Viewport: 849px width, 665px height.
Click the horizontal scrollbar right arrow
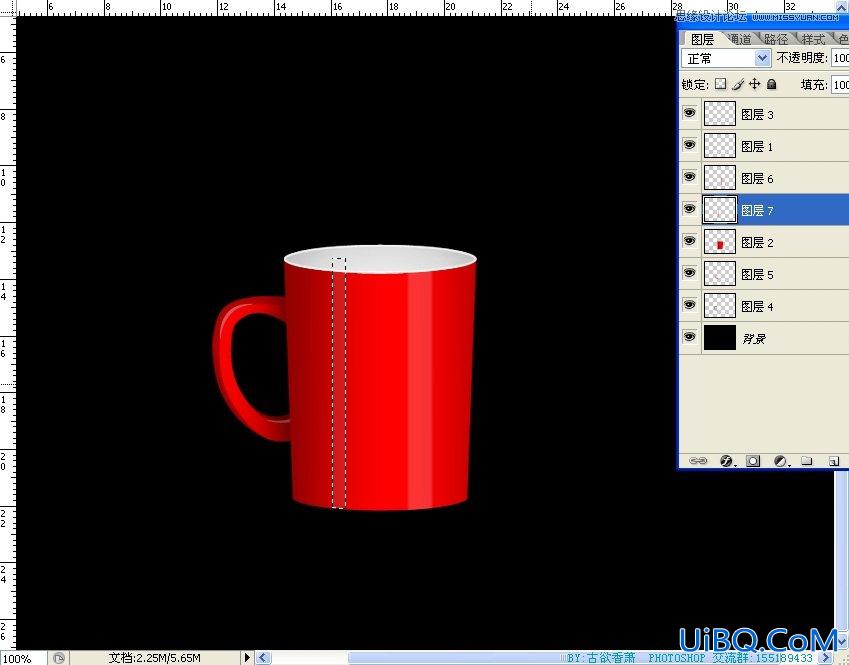click(827, 658)
